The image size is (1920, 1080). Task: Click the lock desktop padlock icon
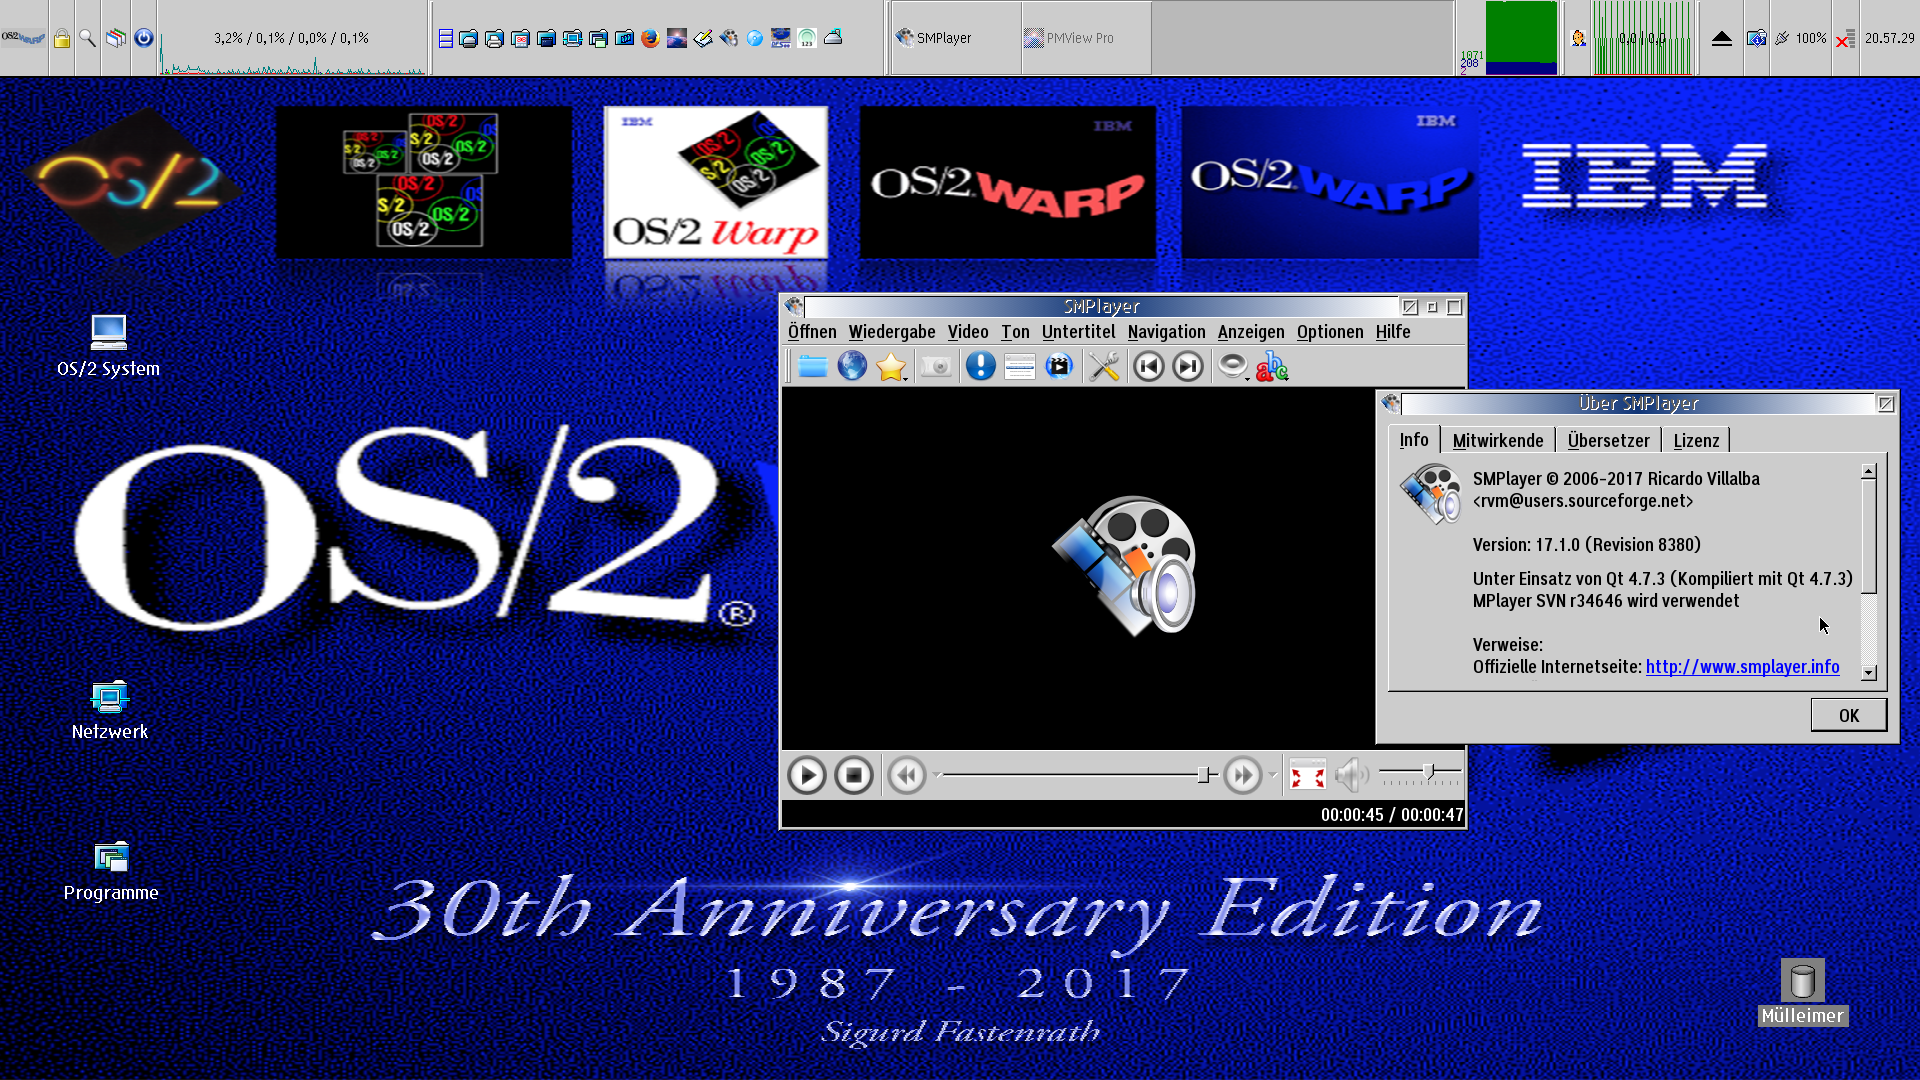(62, 38)
